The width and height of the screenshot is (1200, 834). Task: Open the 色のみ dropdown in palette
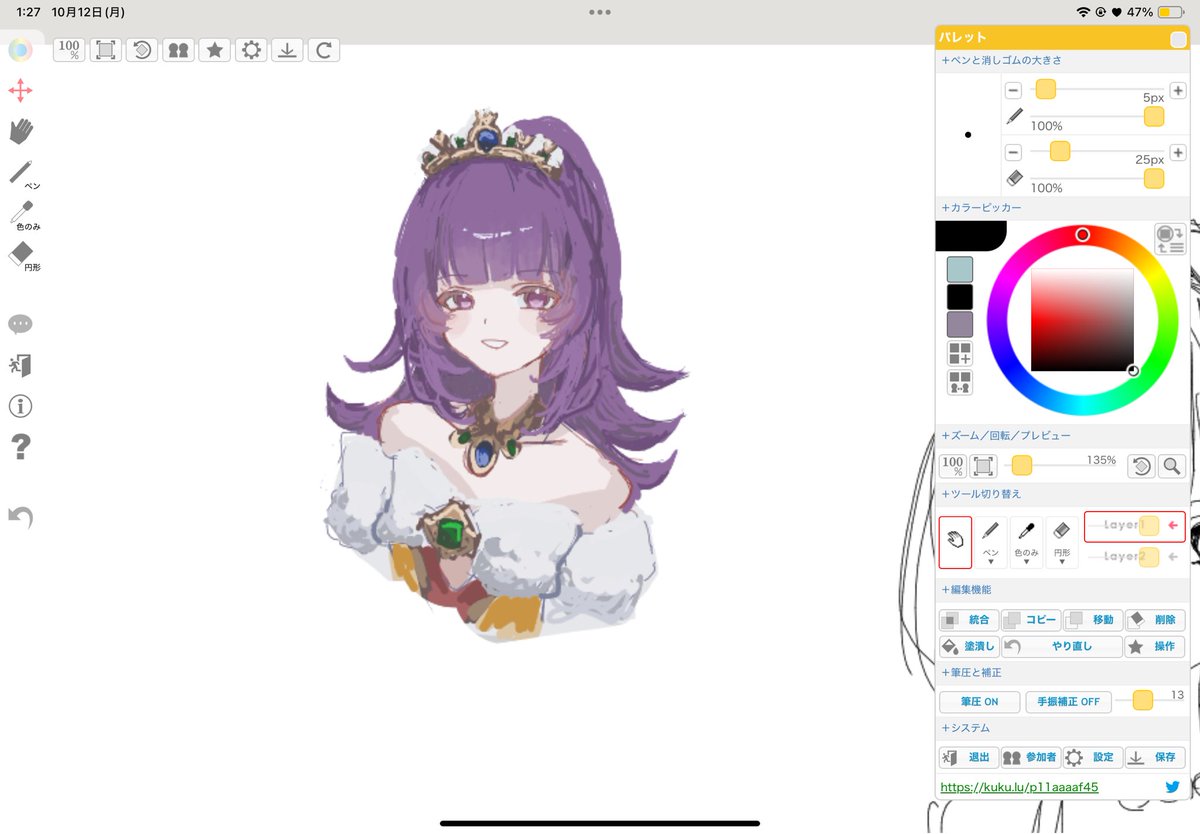1026,543
